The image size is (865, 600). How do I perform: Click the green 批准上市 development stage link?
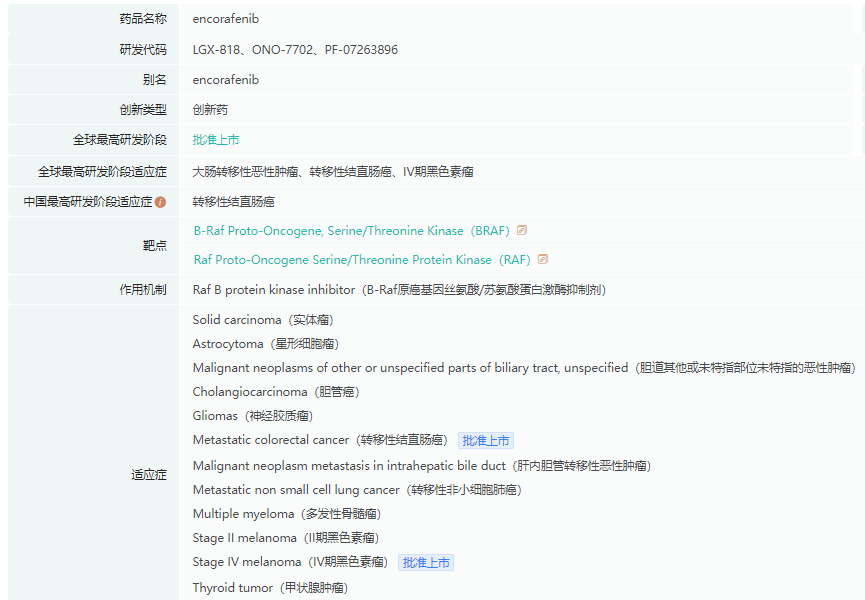[x=216, y=140]
